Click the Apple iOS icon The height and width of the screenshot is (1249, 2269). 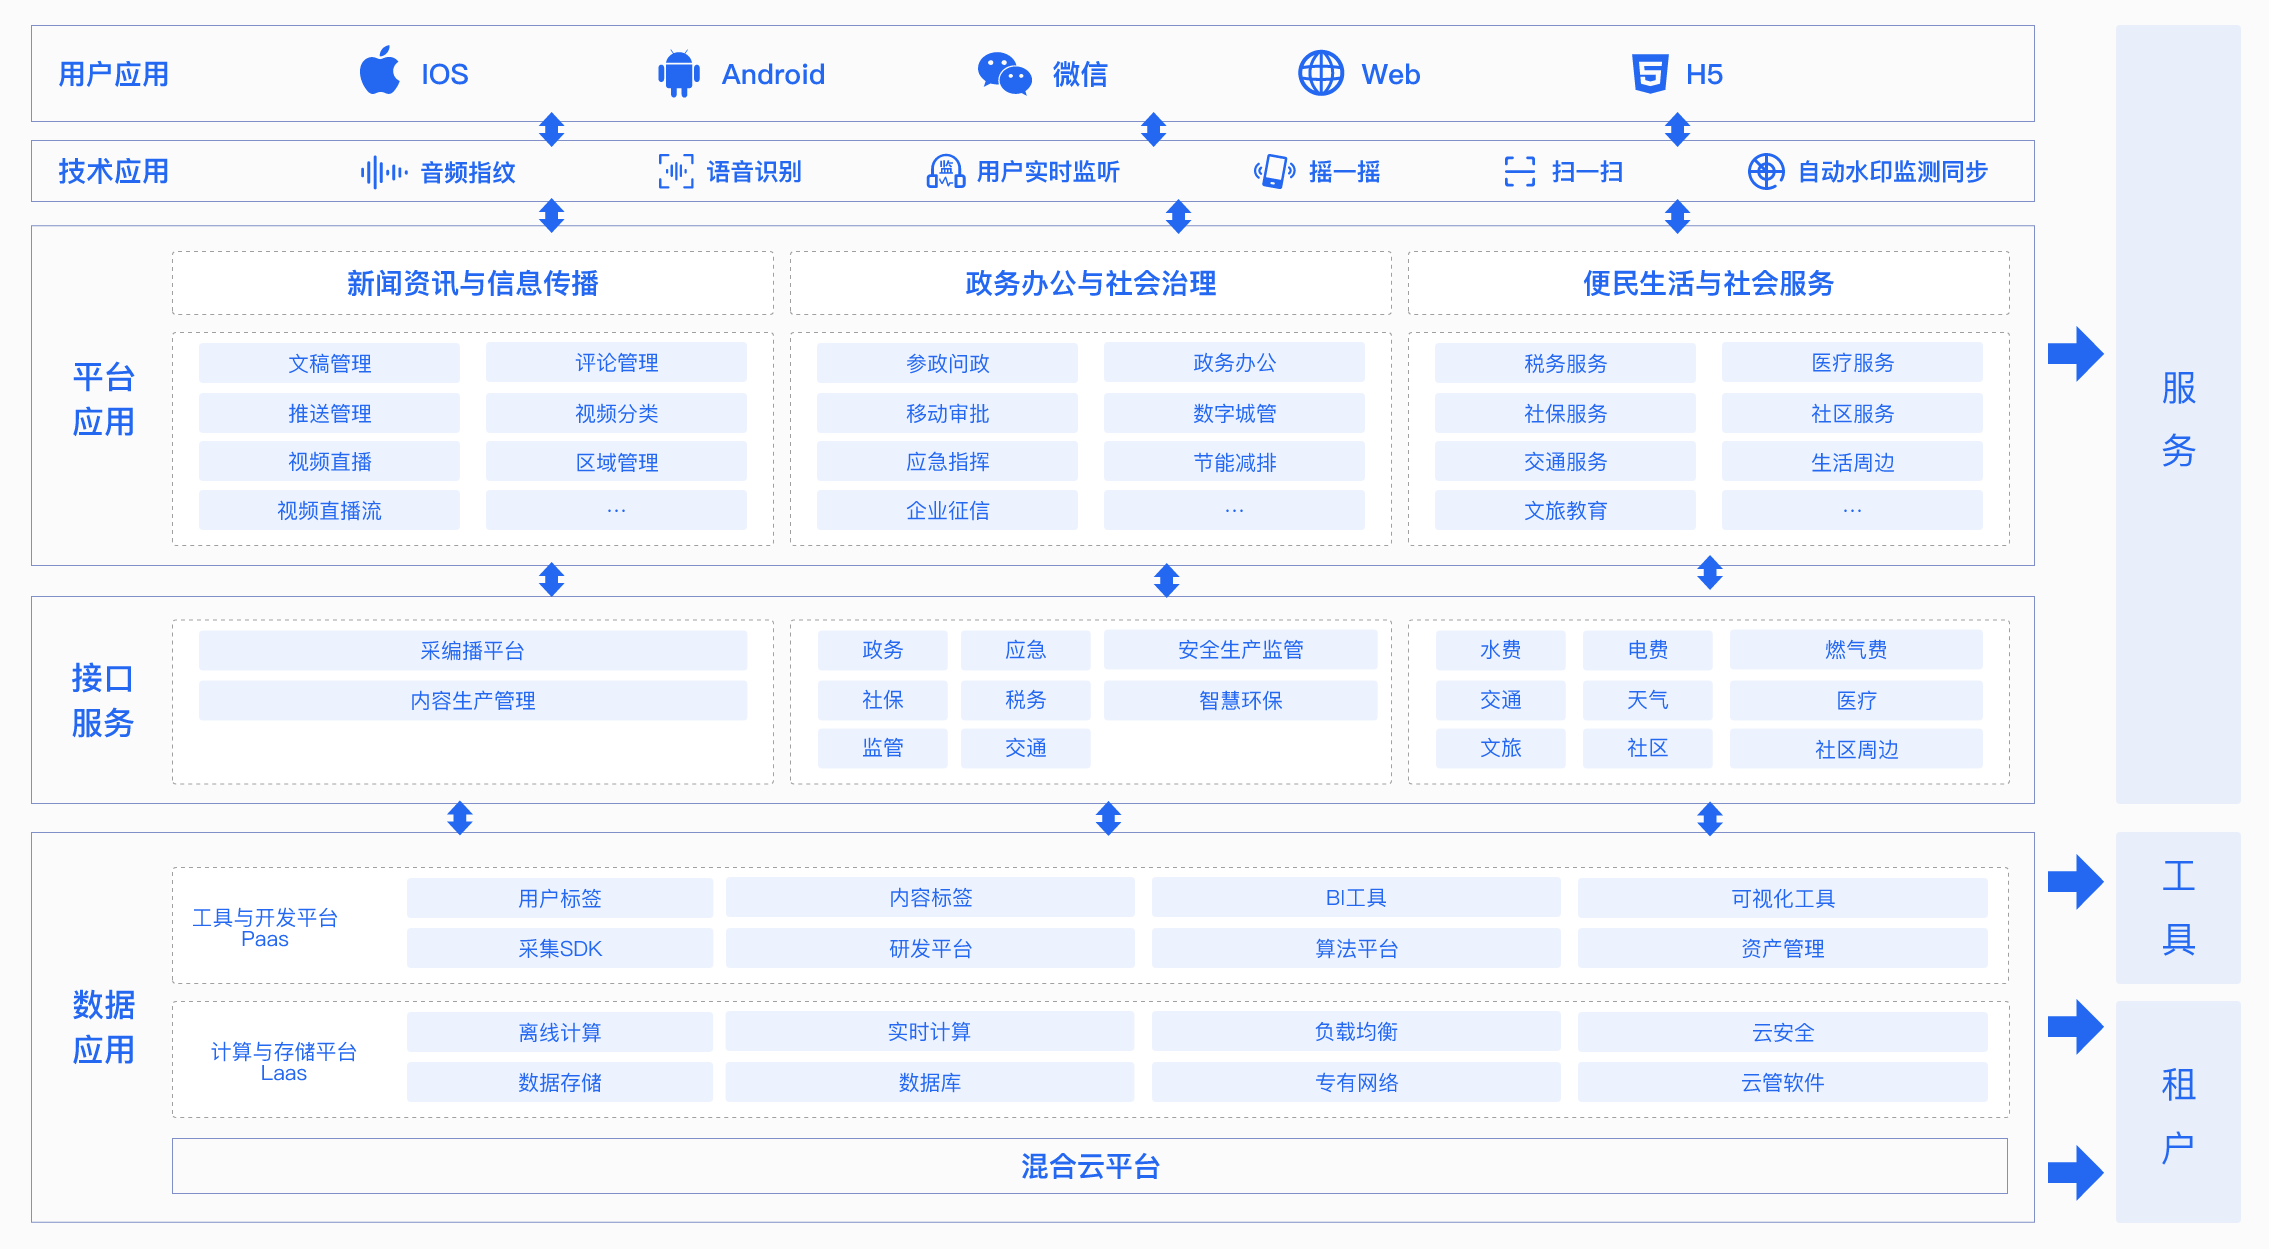(x=380, y=72)
